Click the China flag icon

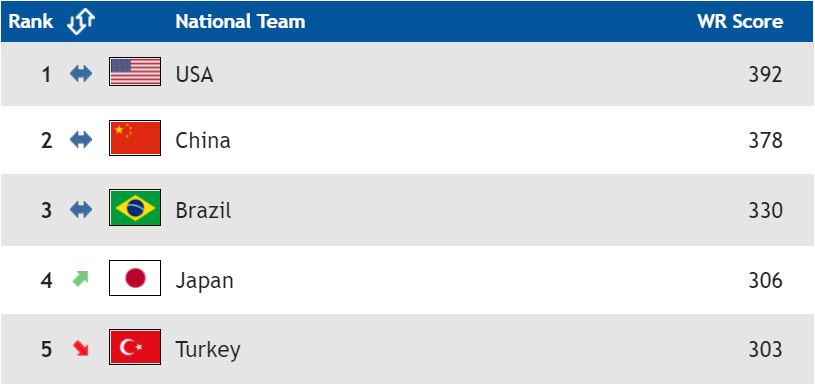pyautogui.click(x=135, y=138)
